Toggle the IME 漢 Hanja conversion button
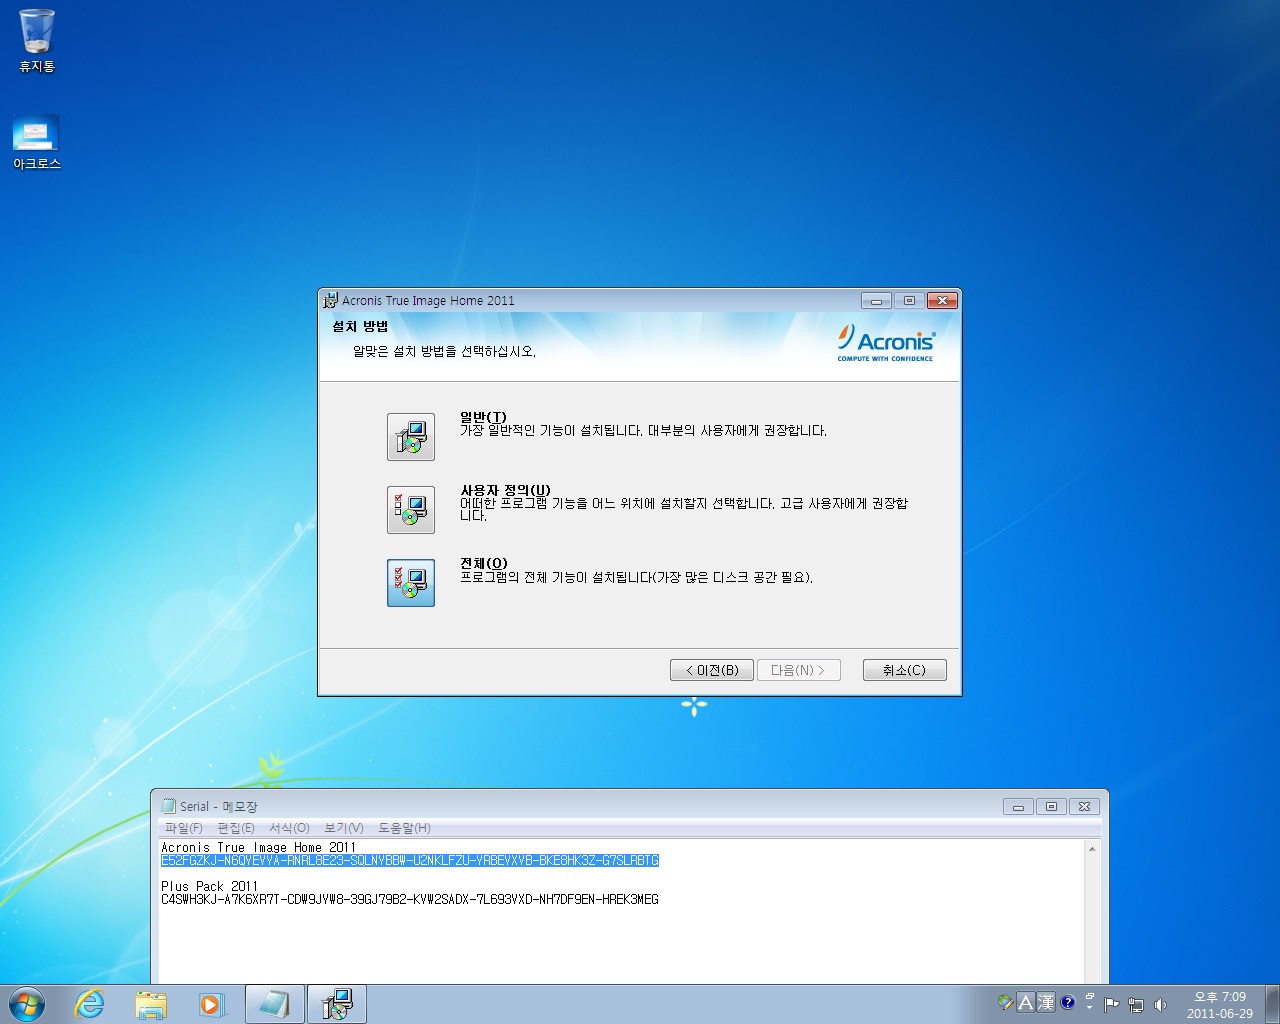This screenshot has width=1280, height=1024. point(1046,1002)
